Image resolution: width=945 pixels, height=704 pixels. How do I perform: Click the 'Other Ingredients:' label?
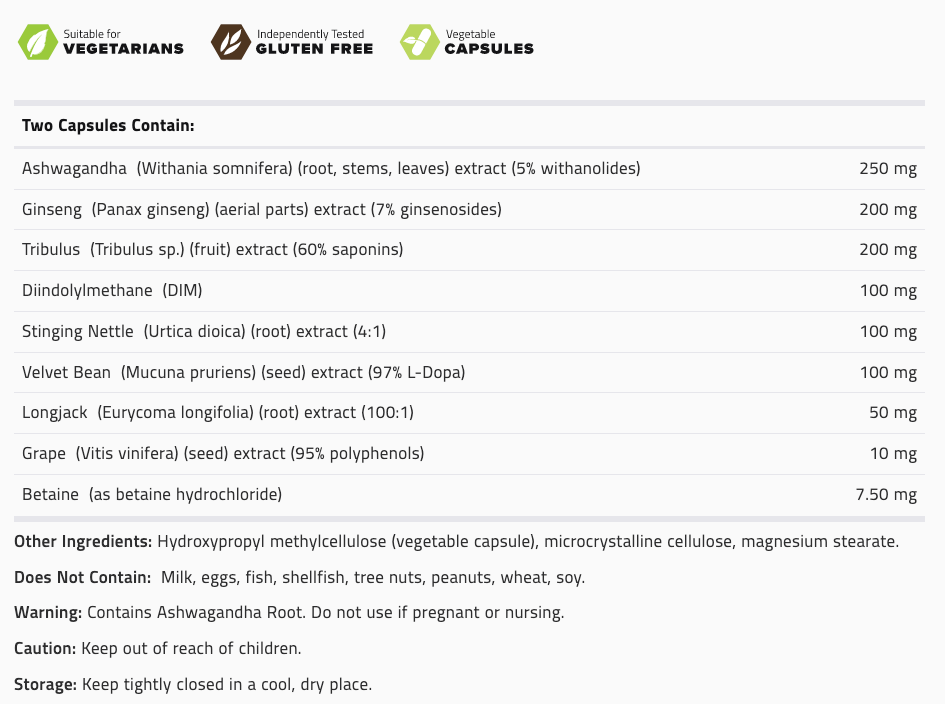coord(83,542)
